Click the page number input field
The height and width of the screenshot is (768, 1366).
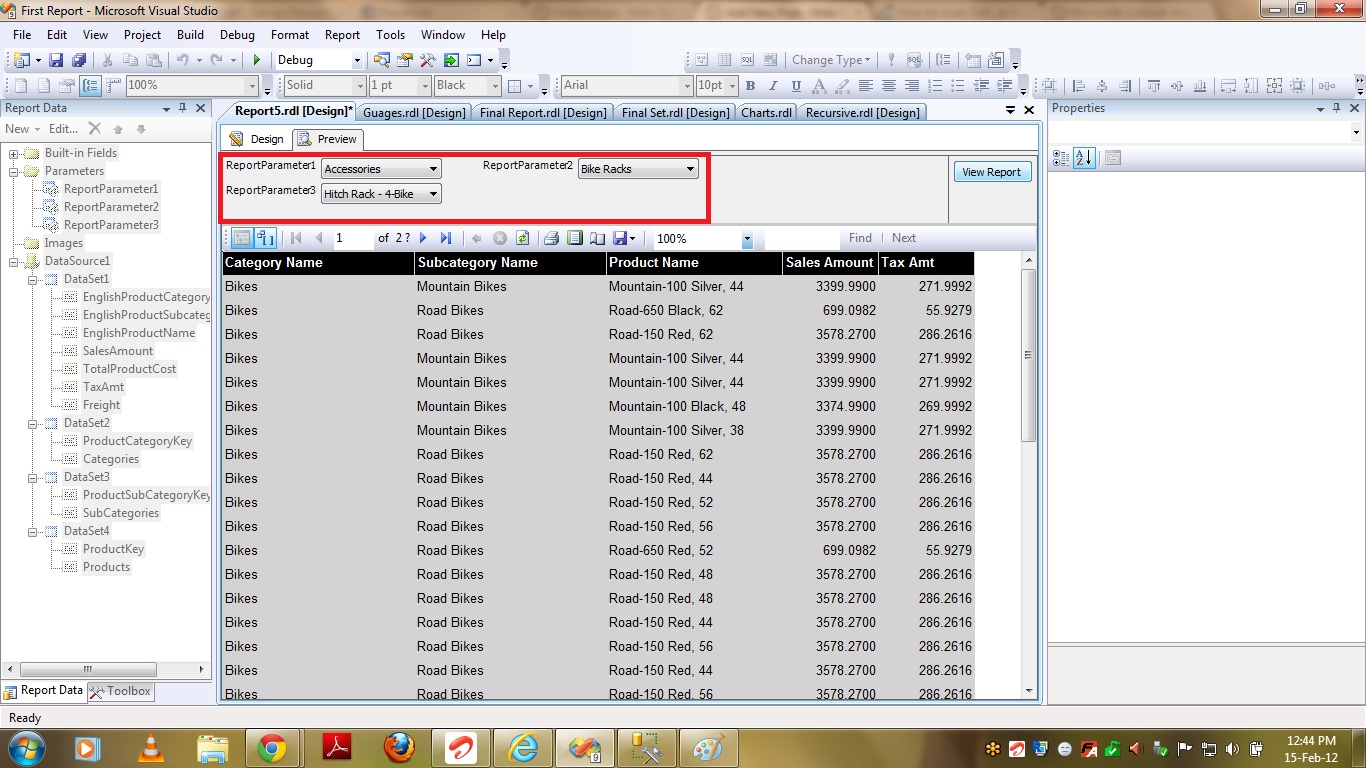tap(352, 238)
